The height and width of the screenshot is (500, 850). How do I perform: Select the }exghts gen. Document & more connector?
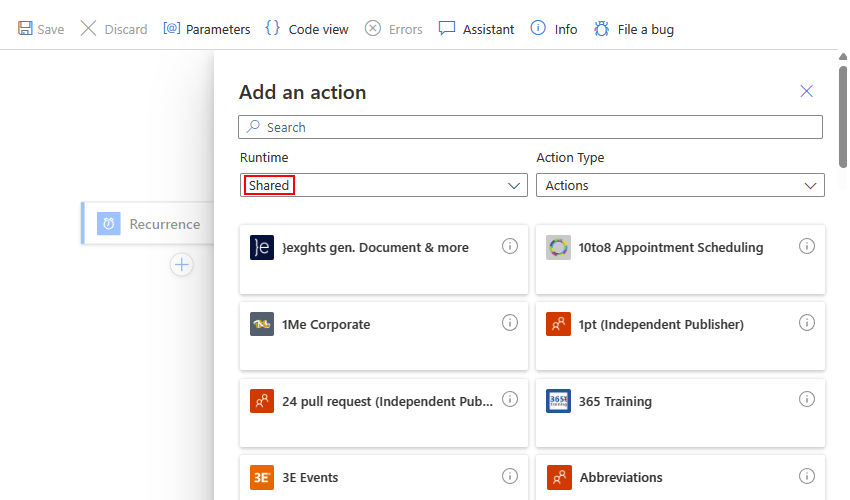click(x=384, y=259)
